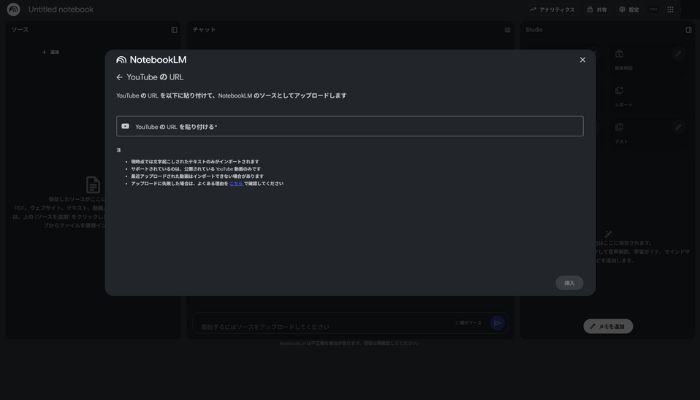Click the second Studio card icon
The width and height of the screenshot is (700, 400).
coord(619,91)
